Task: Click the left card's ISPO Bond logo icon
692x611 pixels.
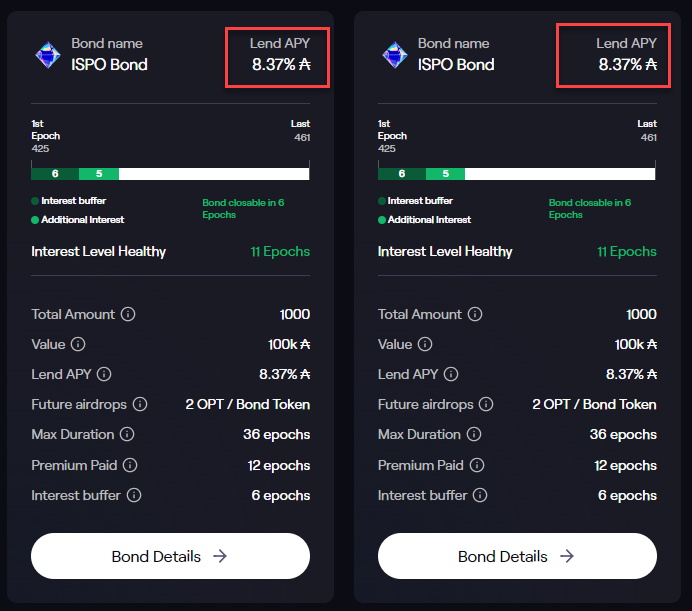Action: (48, 55)
